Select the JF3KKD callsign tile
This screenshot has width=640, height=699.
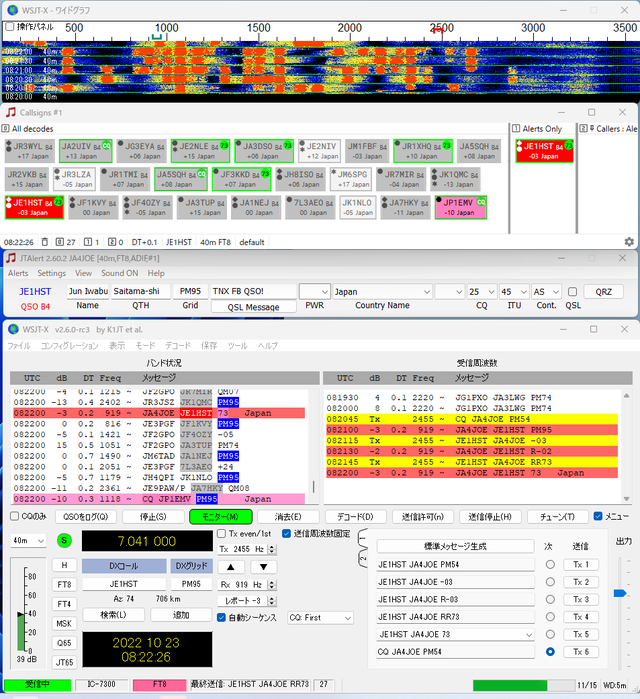[241, 179]
